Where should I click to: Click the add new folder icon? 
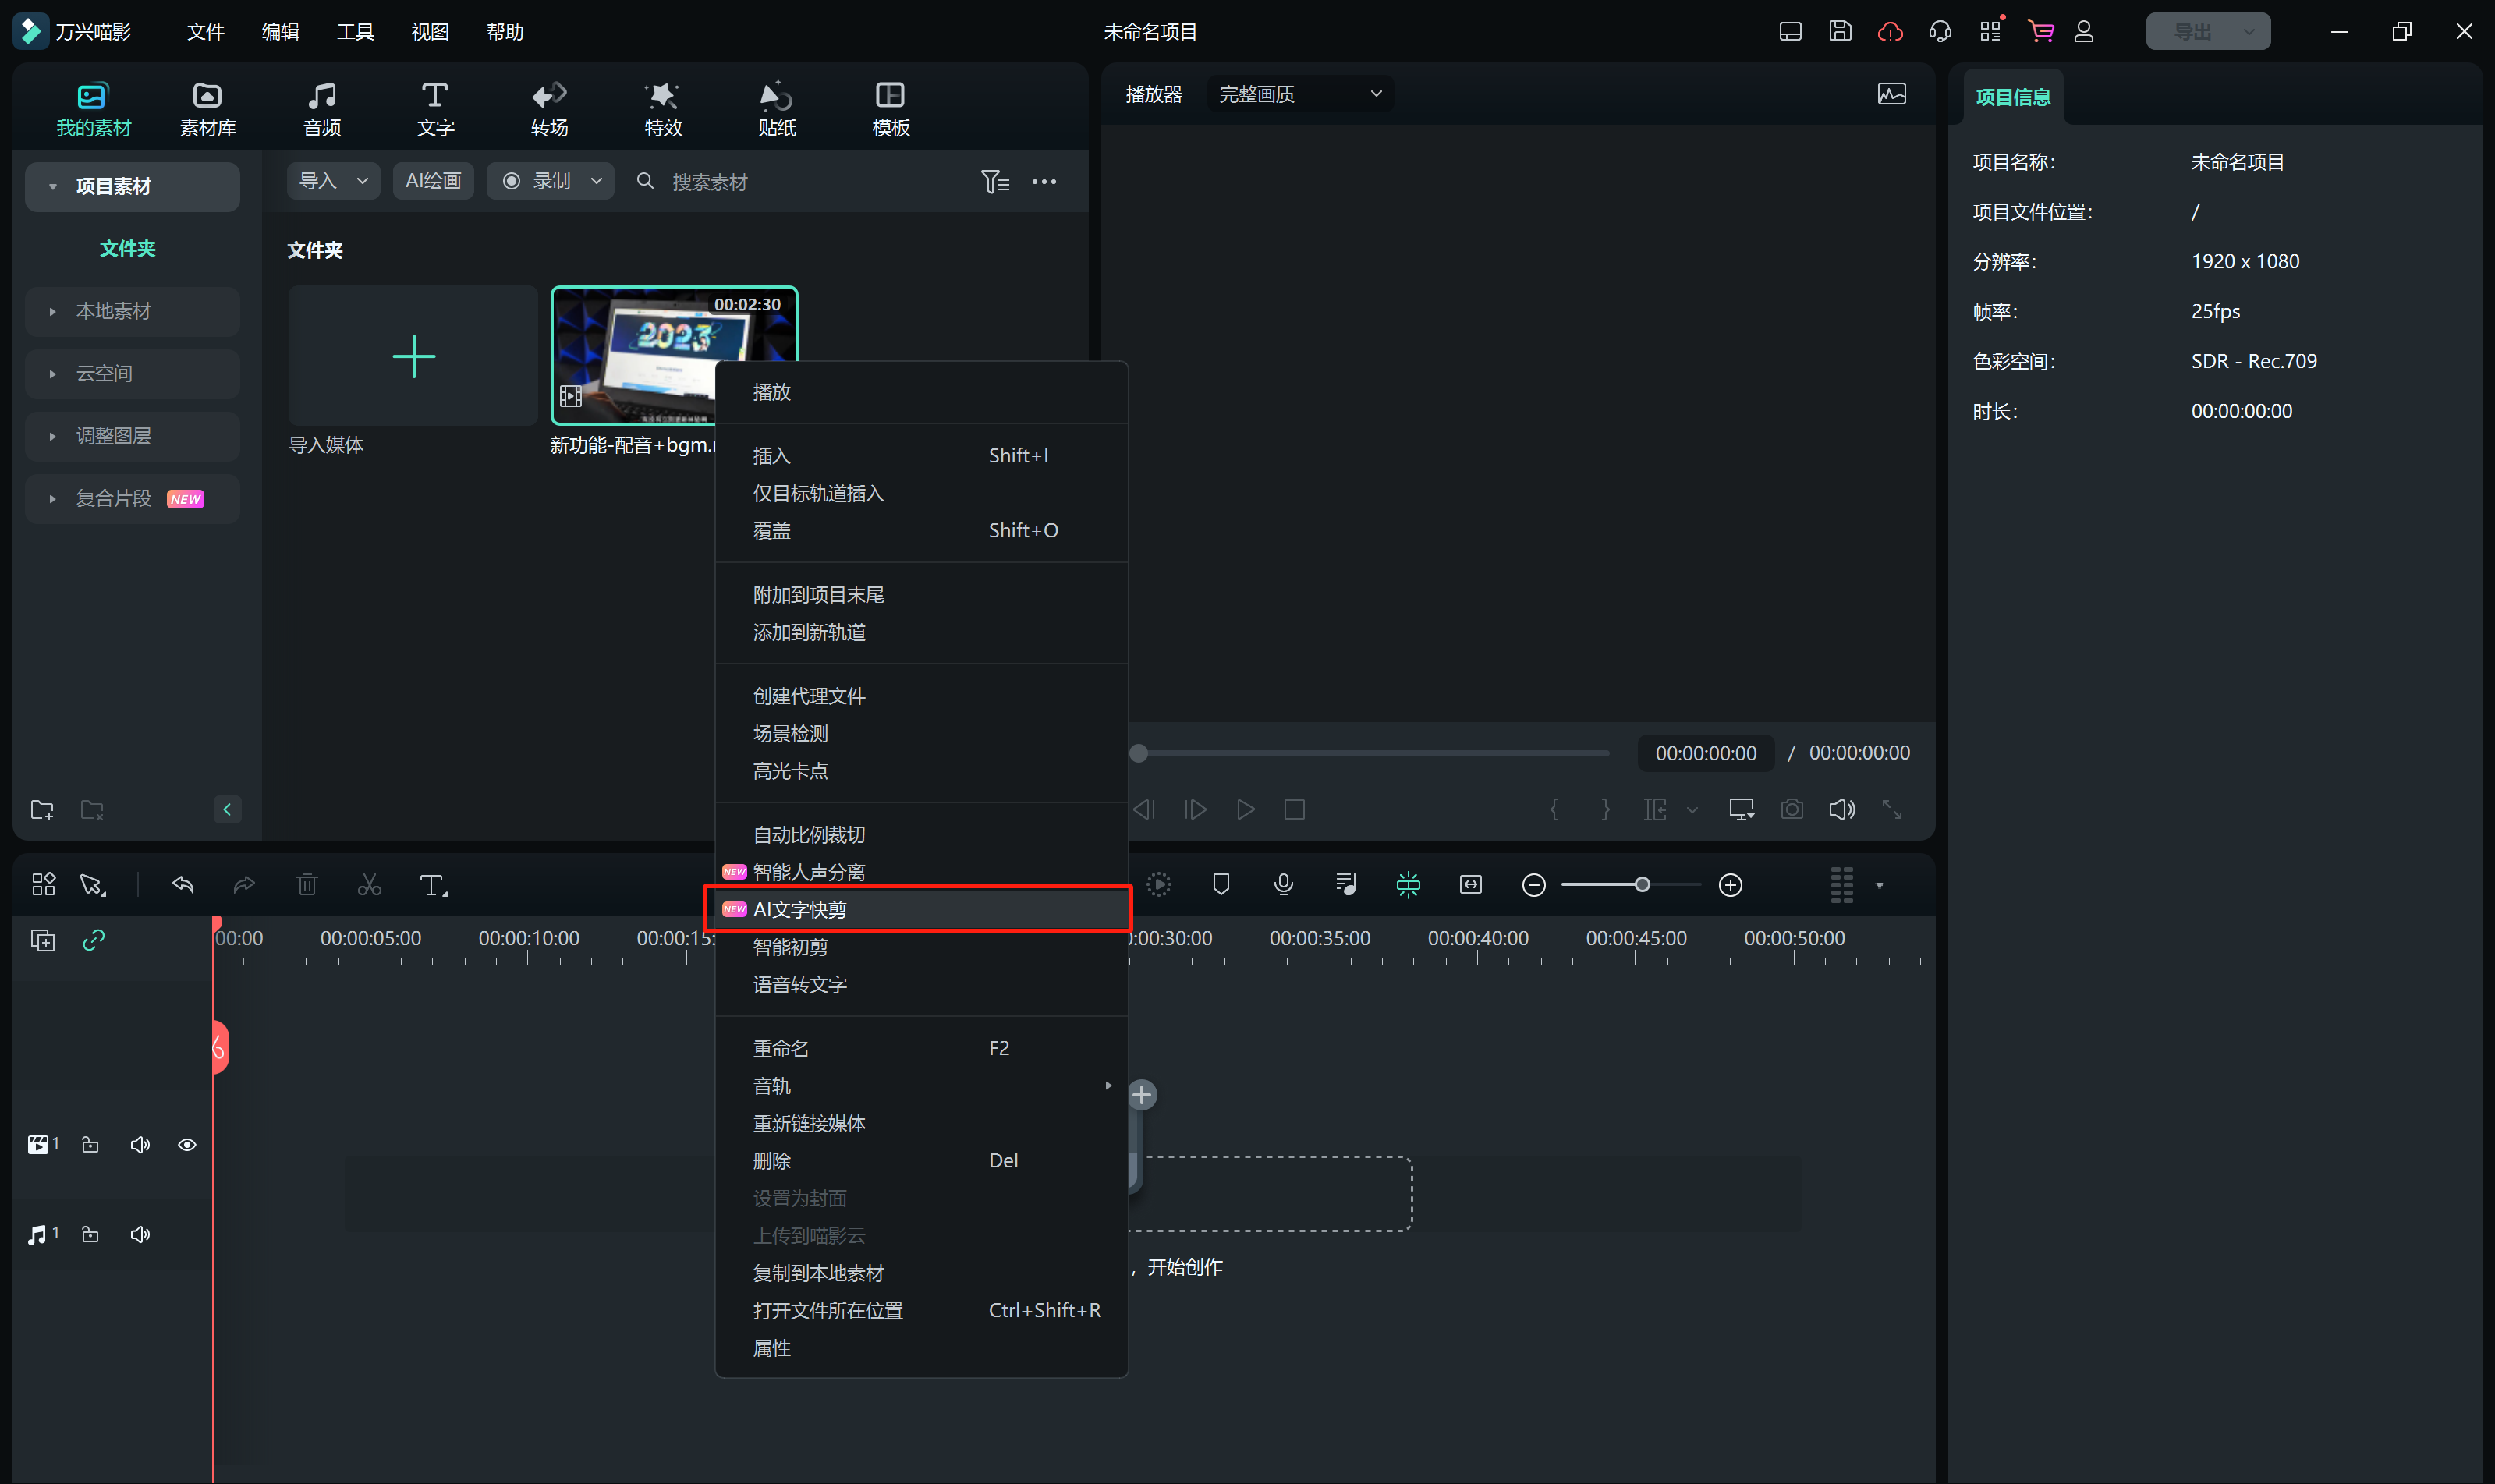pos(42,809)
